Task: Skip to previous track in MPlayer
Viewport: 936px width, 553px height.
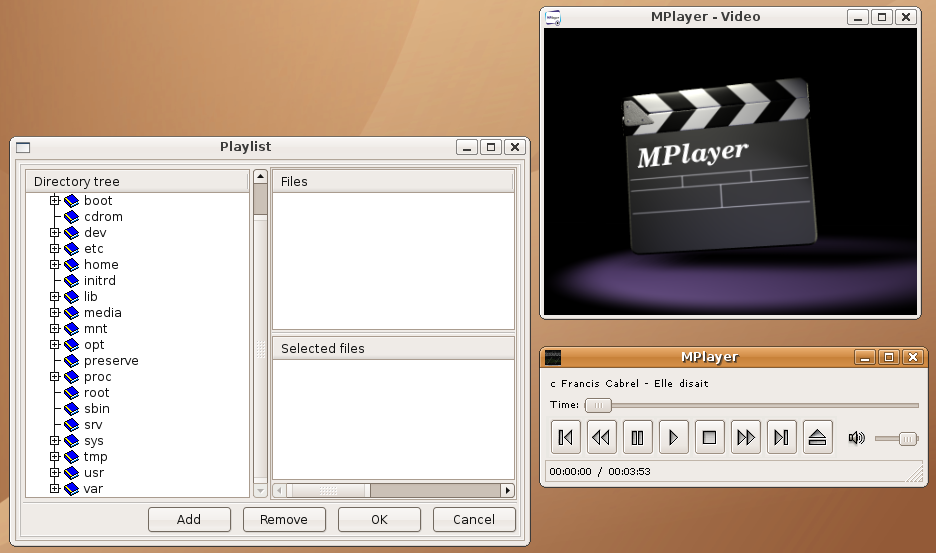Action: [x=565, y=438]
